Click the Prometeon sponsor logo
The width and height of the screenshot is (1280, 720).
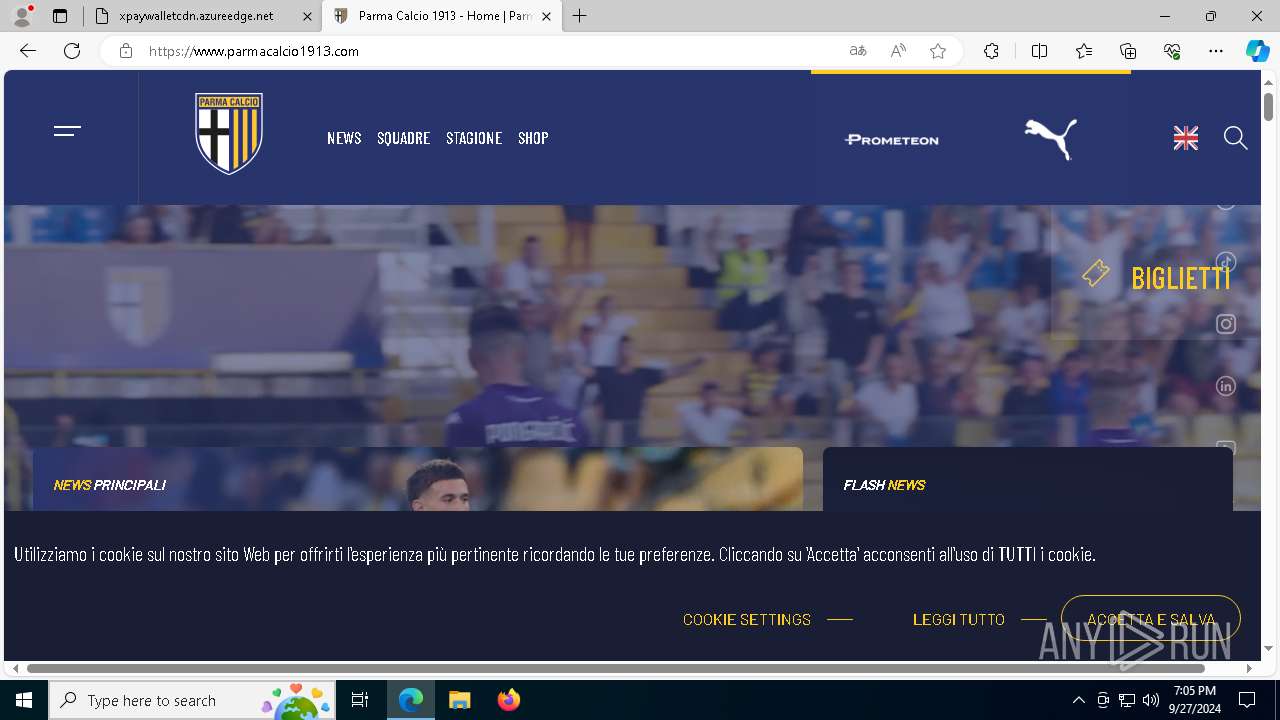click(x=892, y=140)
